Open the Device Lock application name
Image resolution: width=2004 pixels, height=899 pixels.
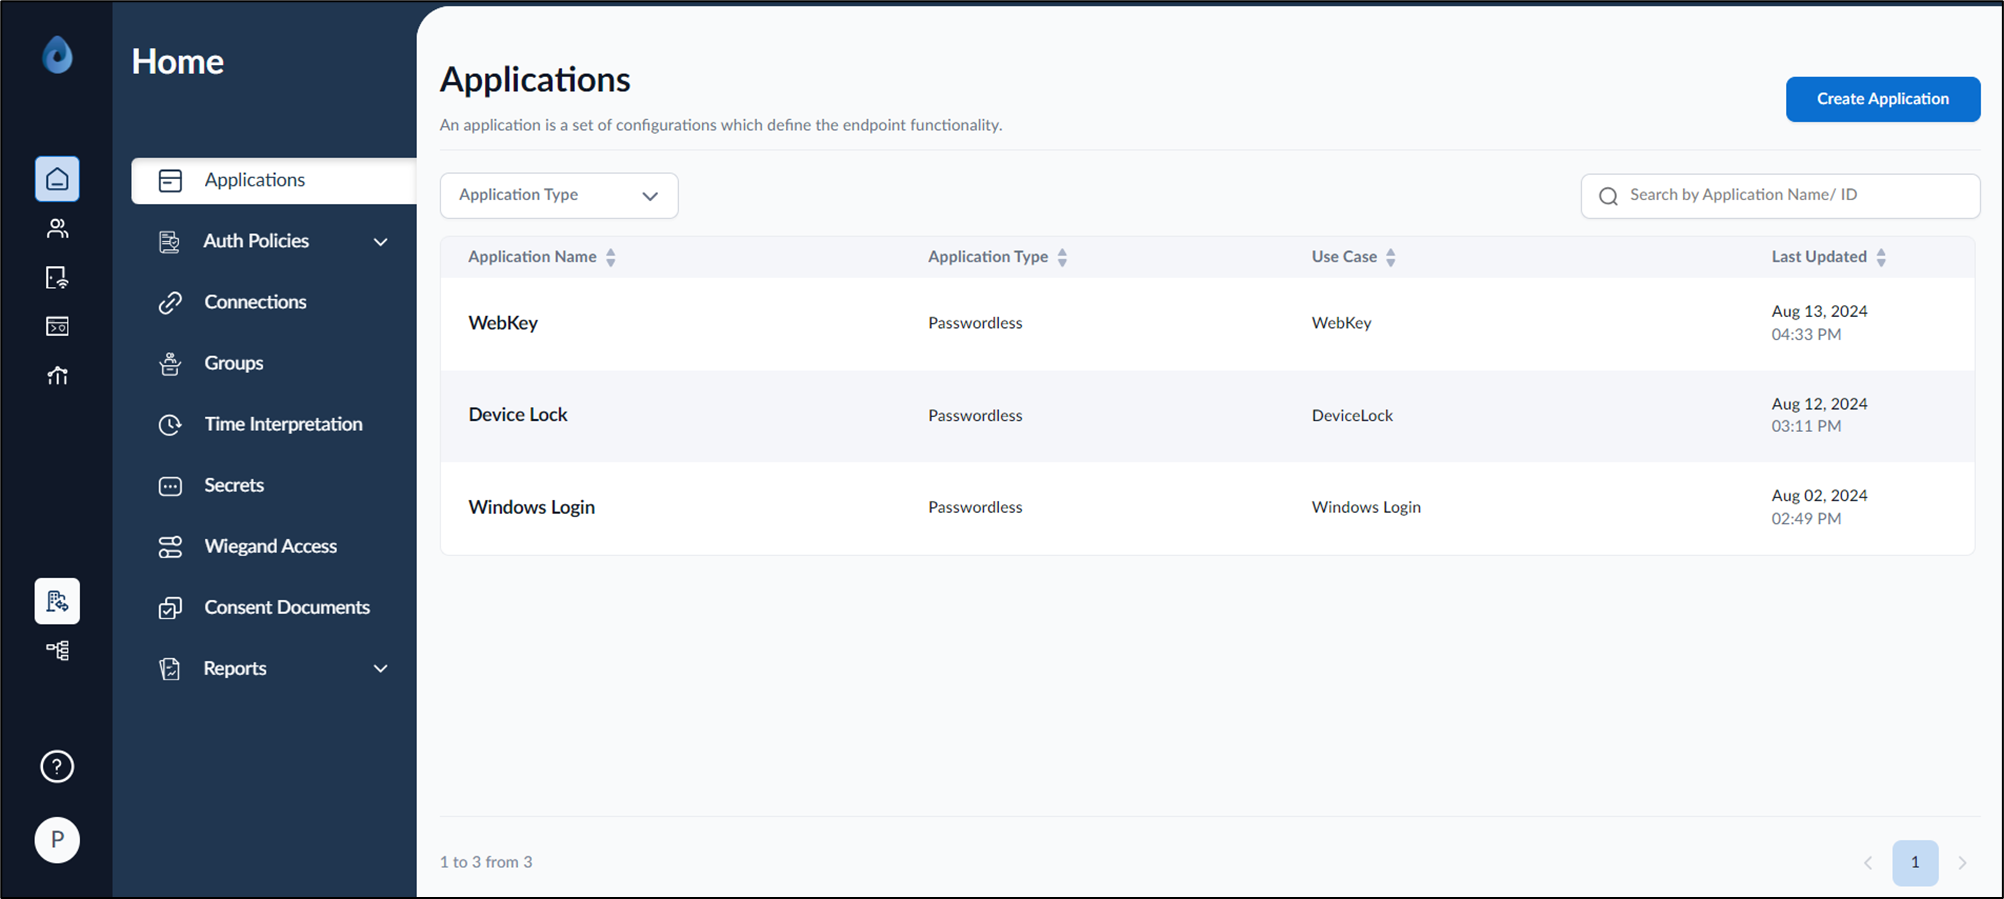(518, 415)
